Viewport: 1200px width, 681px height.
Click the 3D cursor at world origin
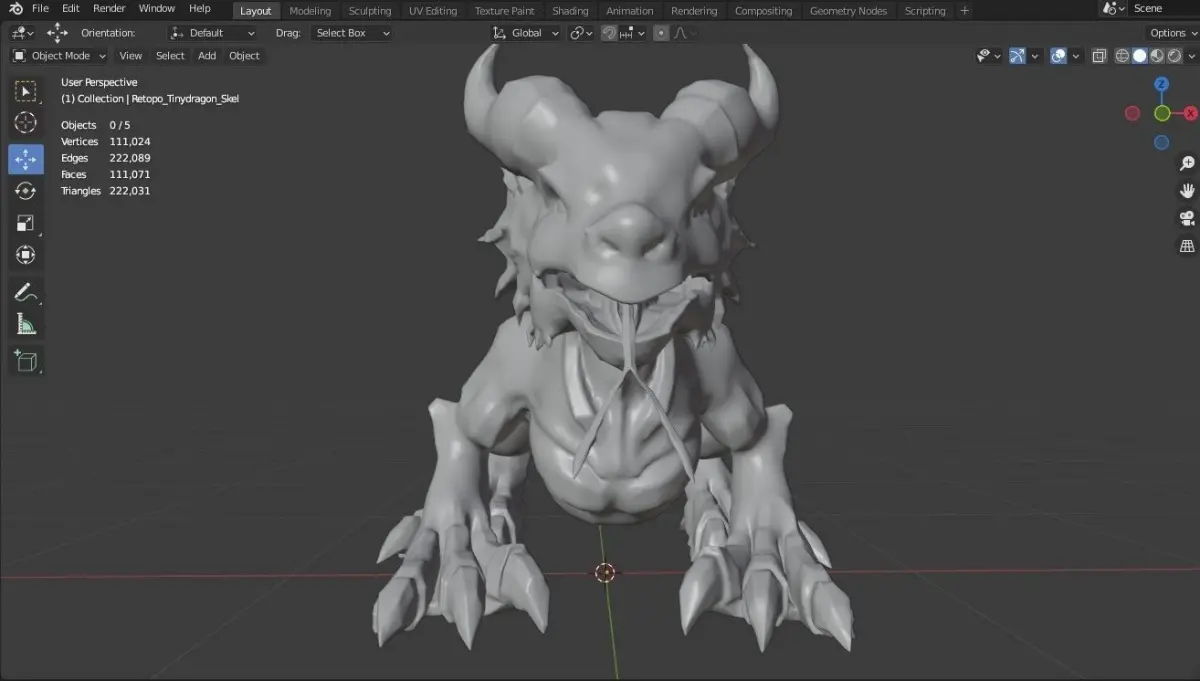click(x=604, y=572)
